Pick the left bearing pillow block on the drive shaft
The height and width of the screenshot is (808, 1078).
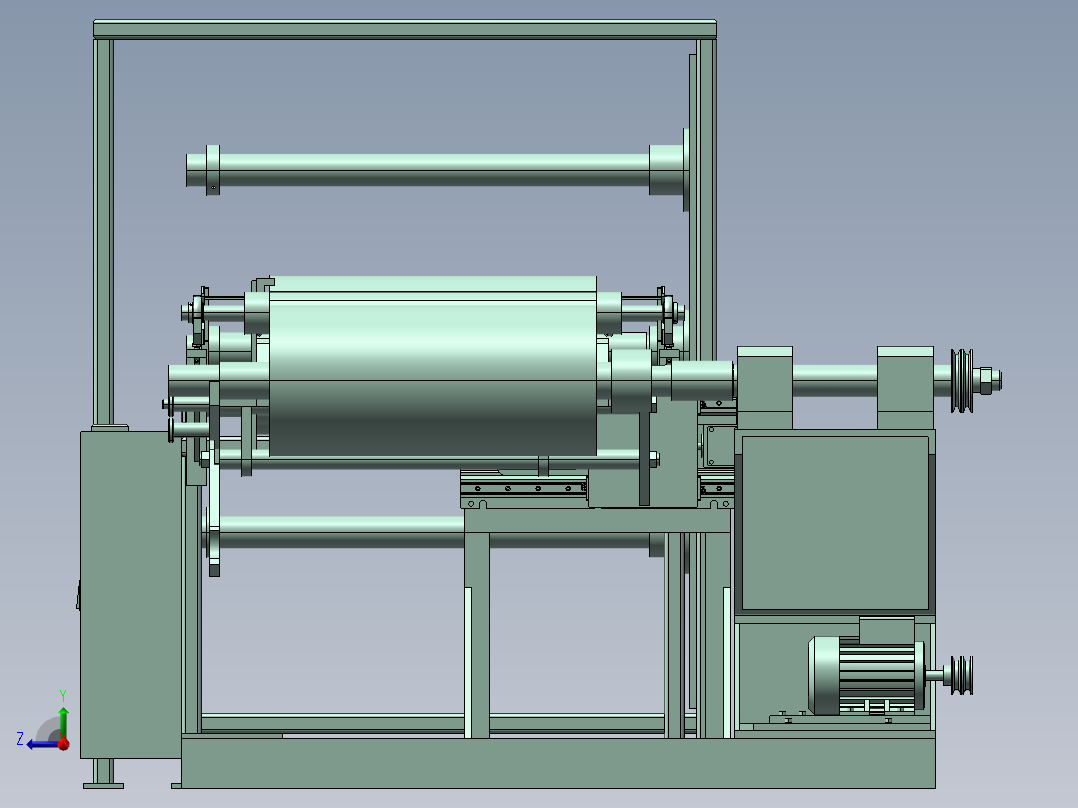[764, 389]
